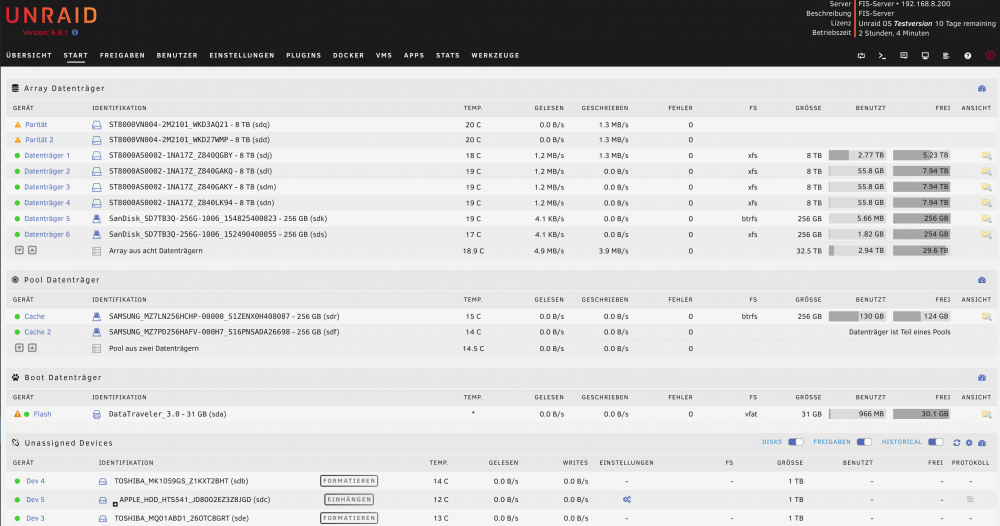Click the dual-arrows icon left of terminal icon
Image resolution: width=1000 pixels, height=526 pixels.
click(861, 56)
